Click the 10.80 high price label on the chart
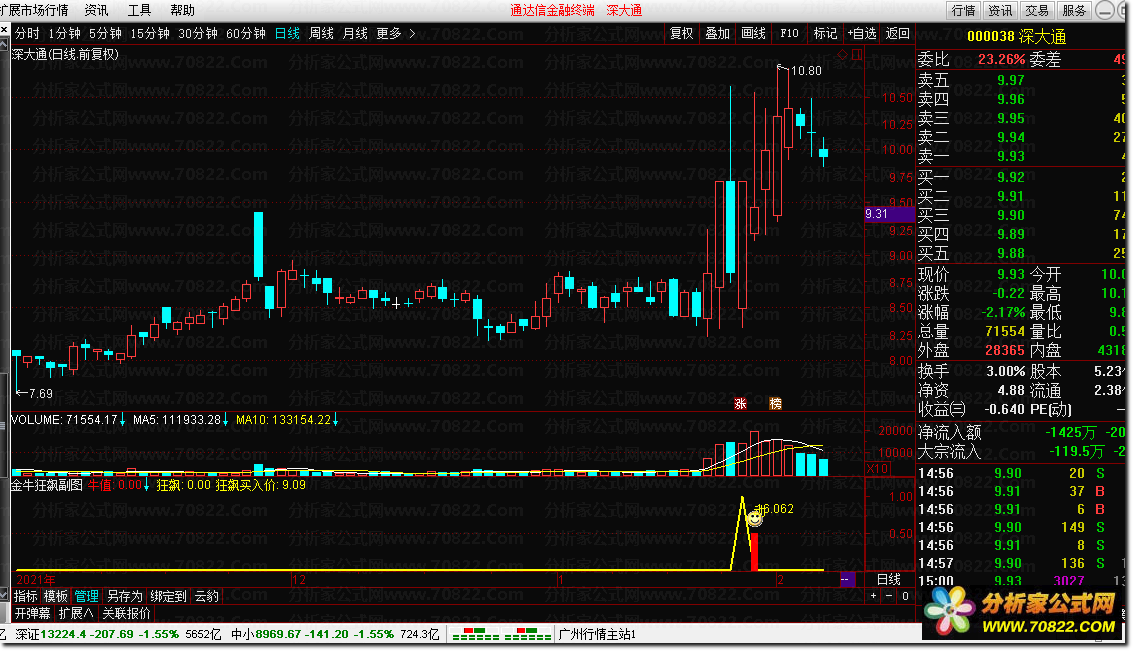This screenshot has height=651, width=1134. tap(806, 70)
